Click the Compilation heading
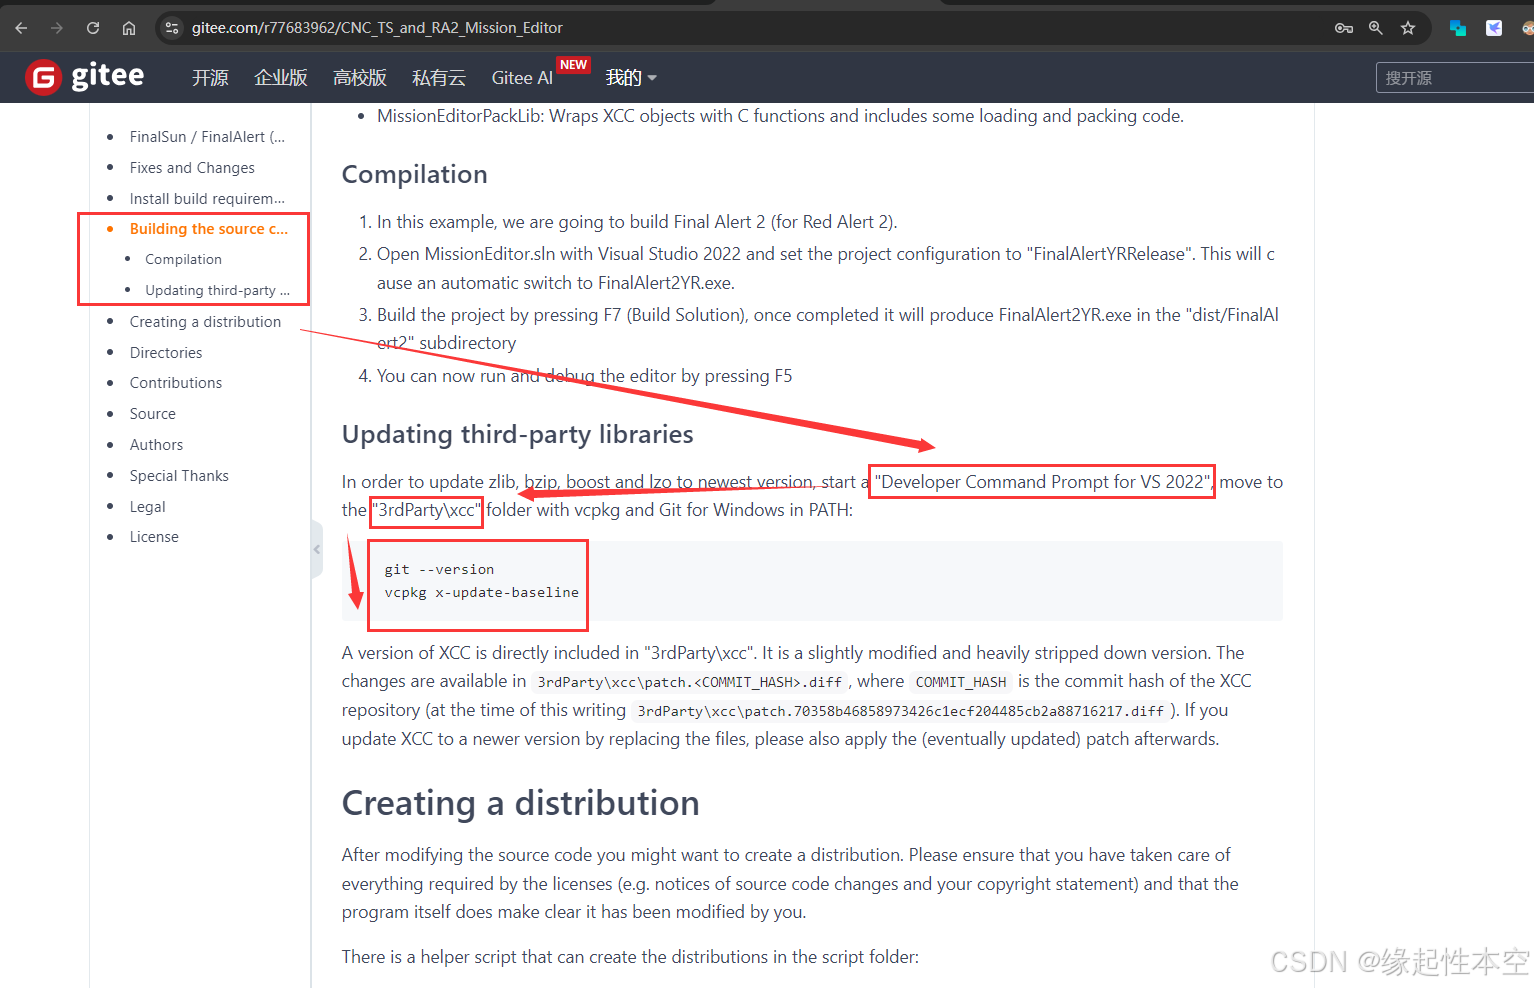 [415, 175]
